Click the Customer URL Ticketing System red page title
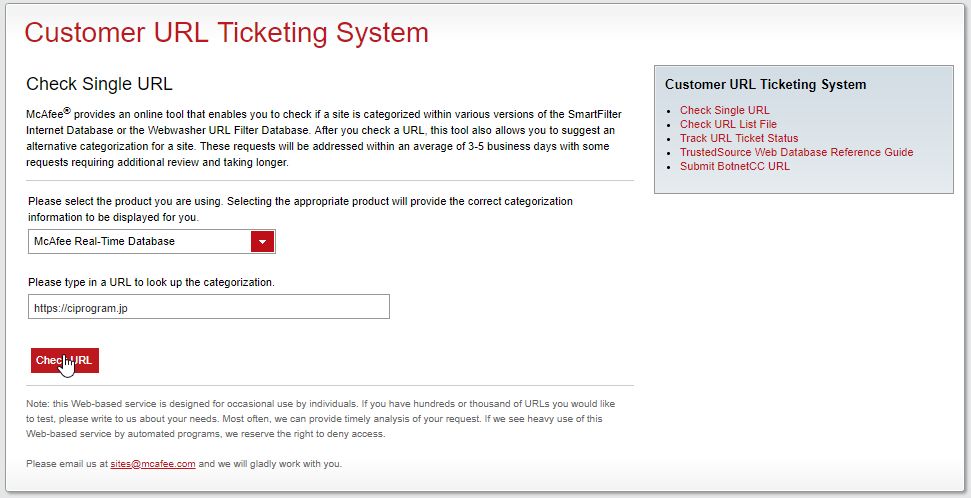The height and width of the screenshot is (498, 971). point(227,32)
